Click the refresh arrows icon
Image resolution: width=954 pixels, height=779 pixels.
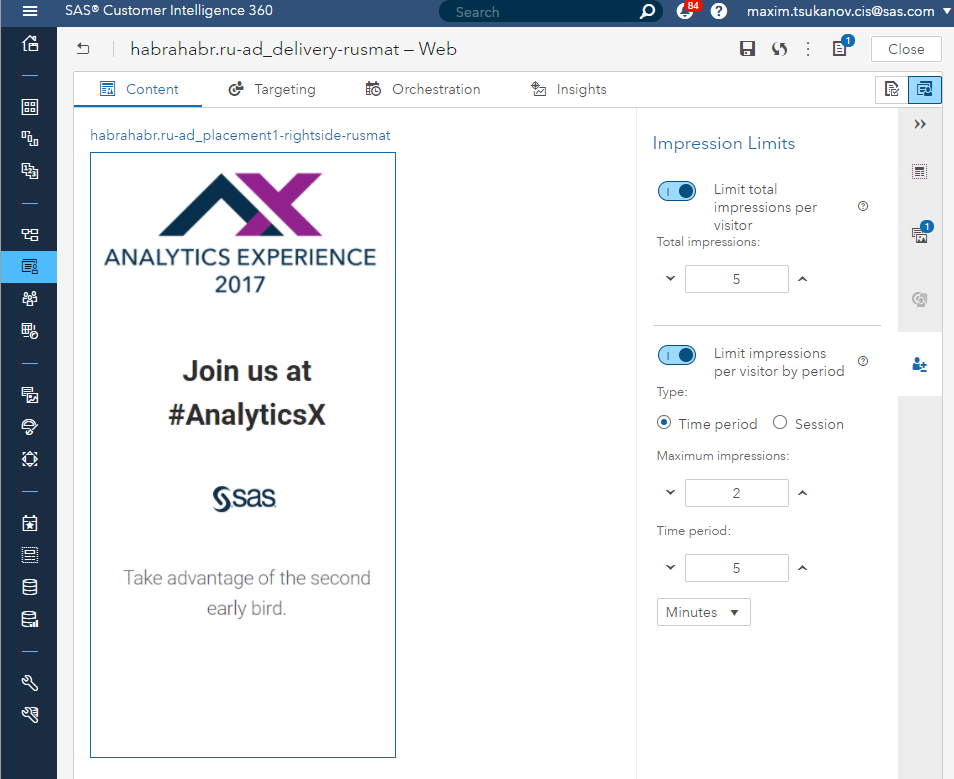click(x=779, y=49)
